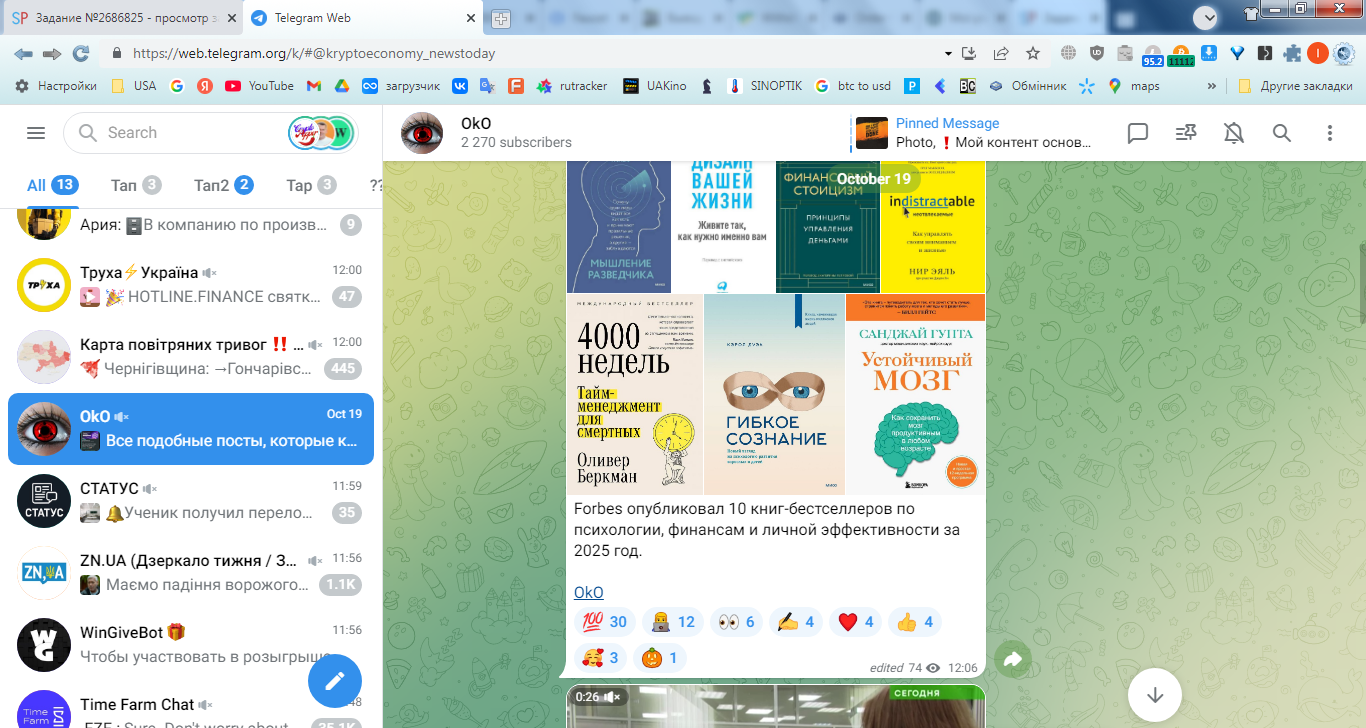Image resolution: width=1366 pixels, height=728 pixels.
Task: Open the boost channel icon in the OkO header
Action: pyautogui.click(x=1186, y=133)
